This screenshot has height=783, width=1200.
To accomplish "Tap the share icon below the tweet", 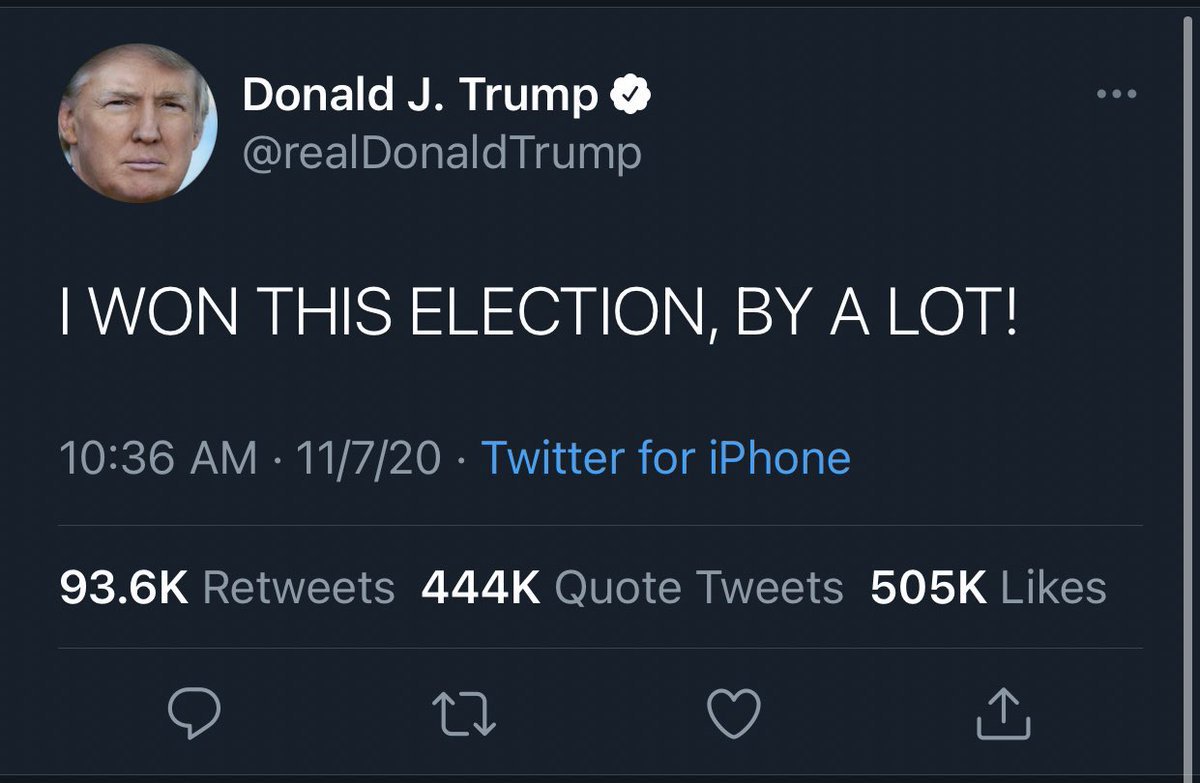I will point(1002,712).
